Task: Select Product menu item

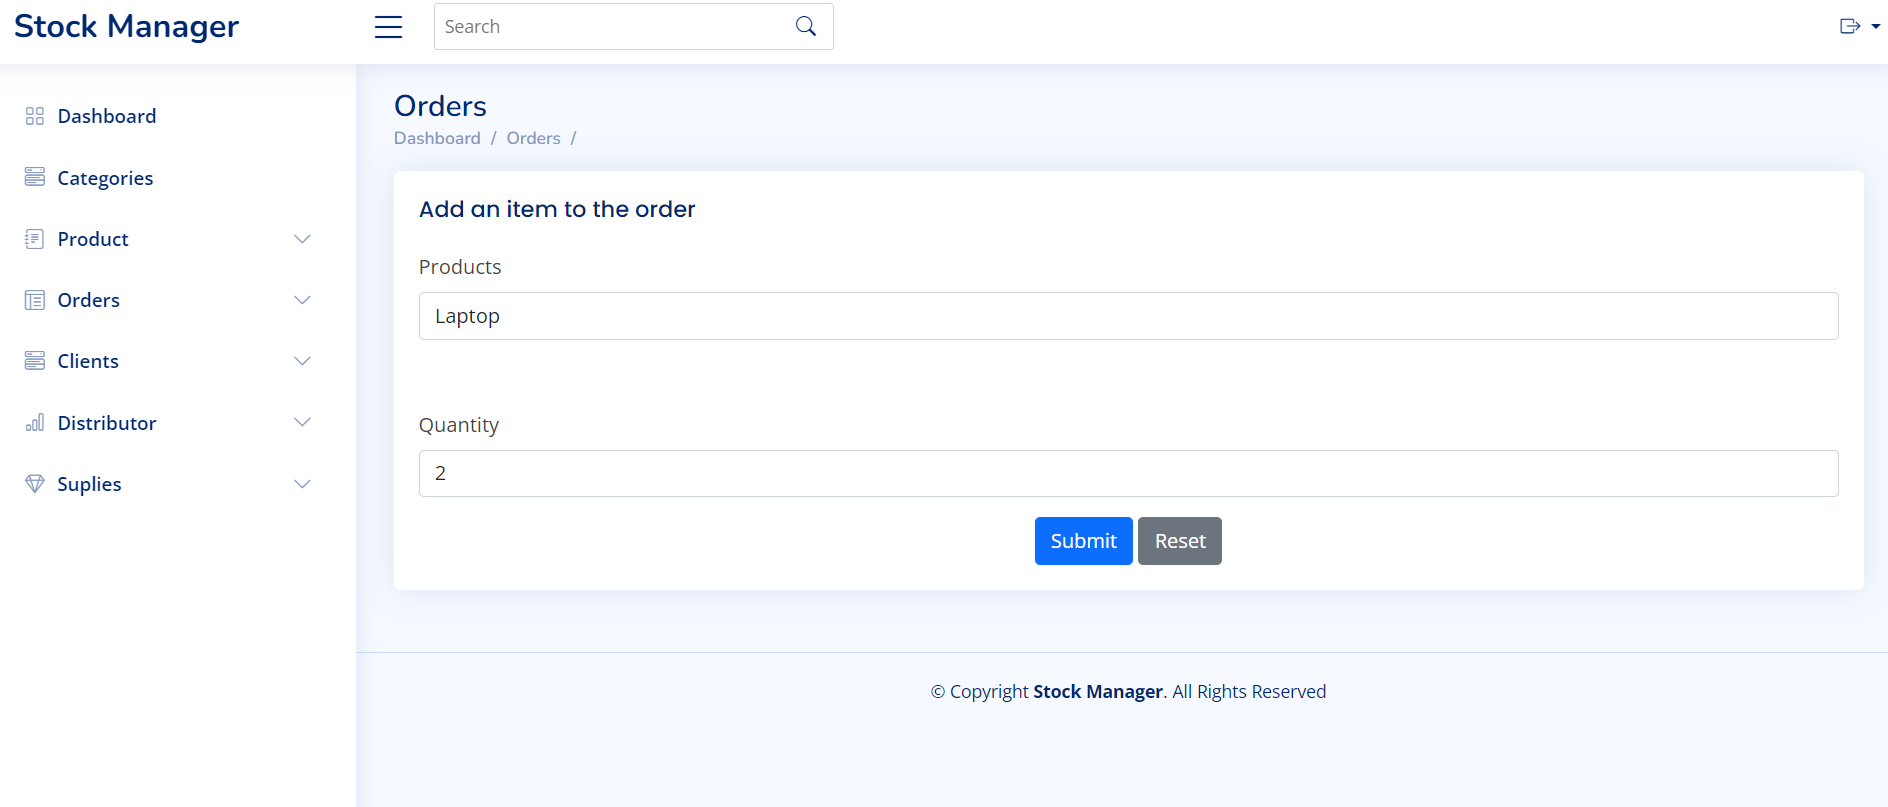Action: (x=93, y=239)
